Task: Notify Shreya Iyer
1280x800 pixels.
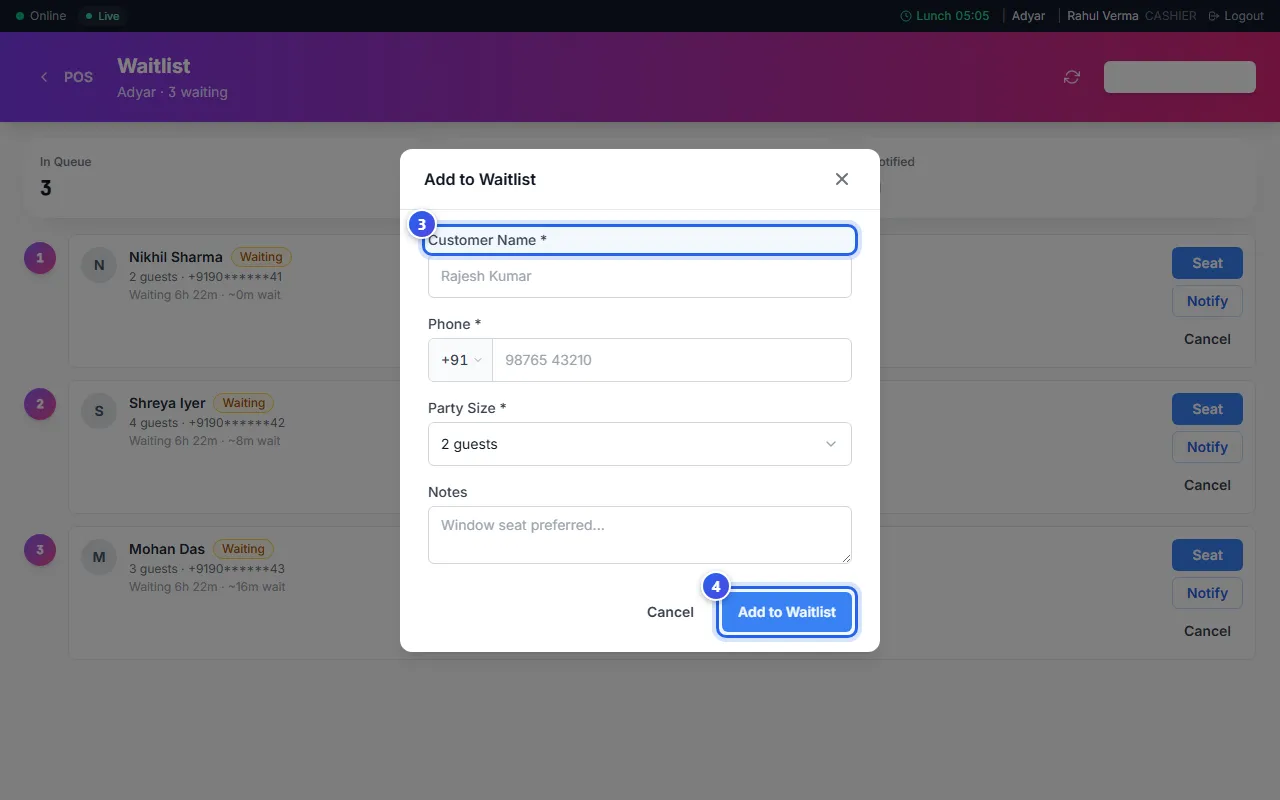Action: coord(1207,447)
